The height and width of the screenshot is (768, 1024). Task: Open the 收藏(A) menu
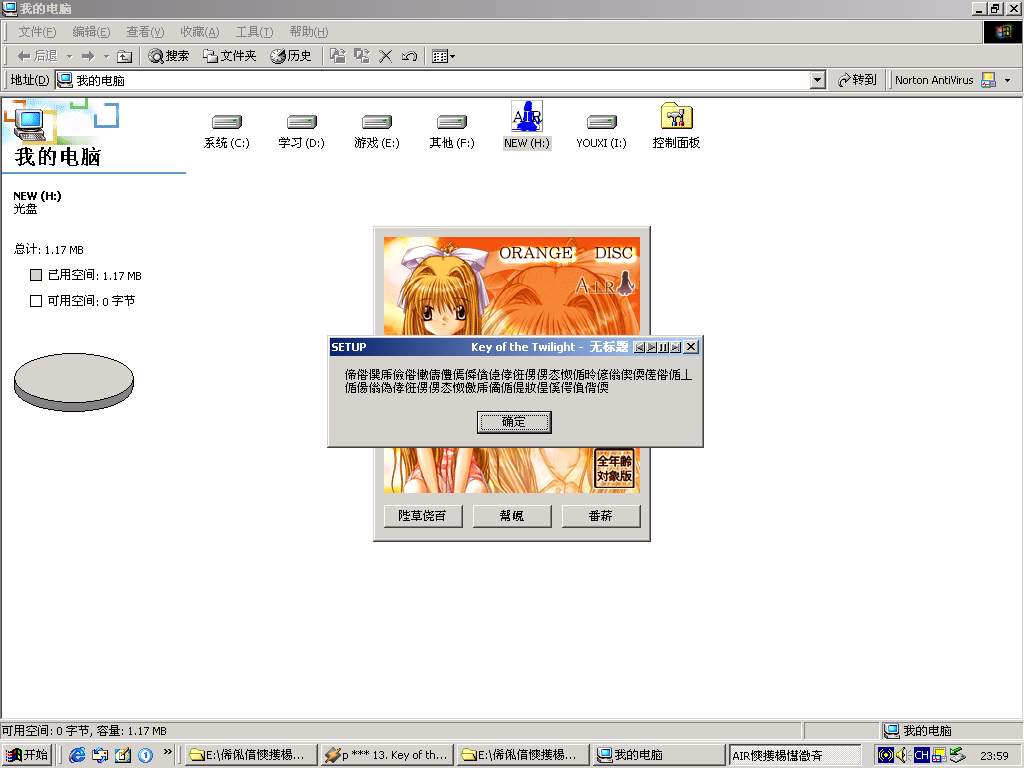[x=199, y=31]
